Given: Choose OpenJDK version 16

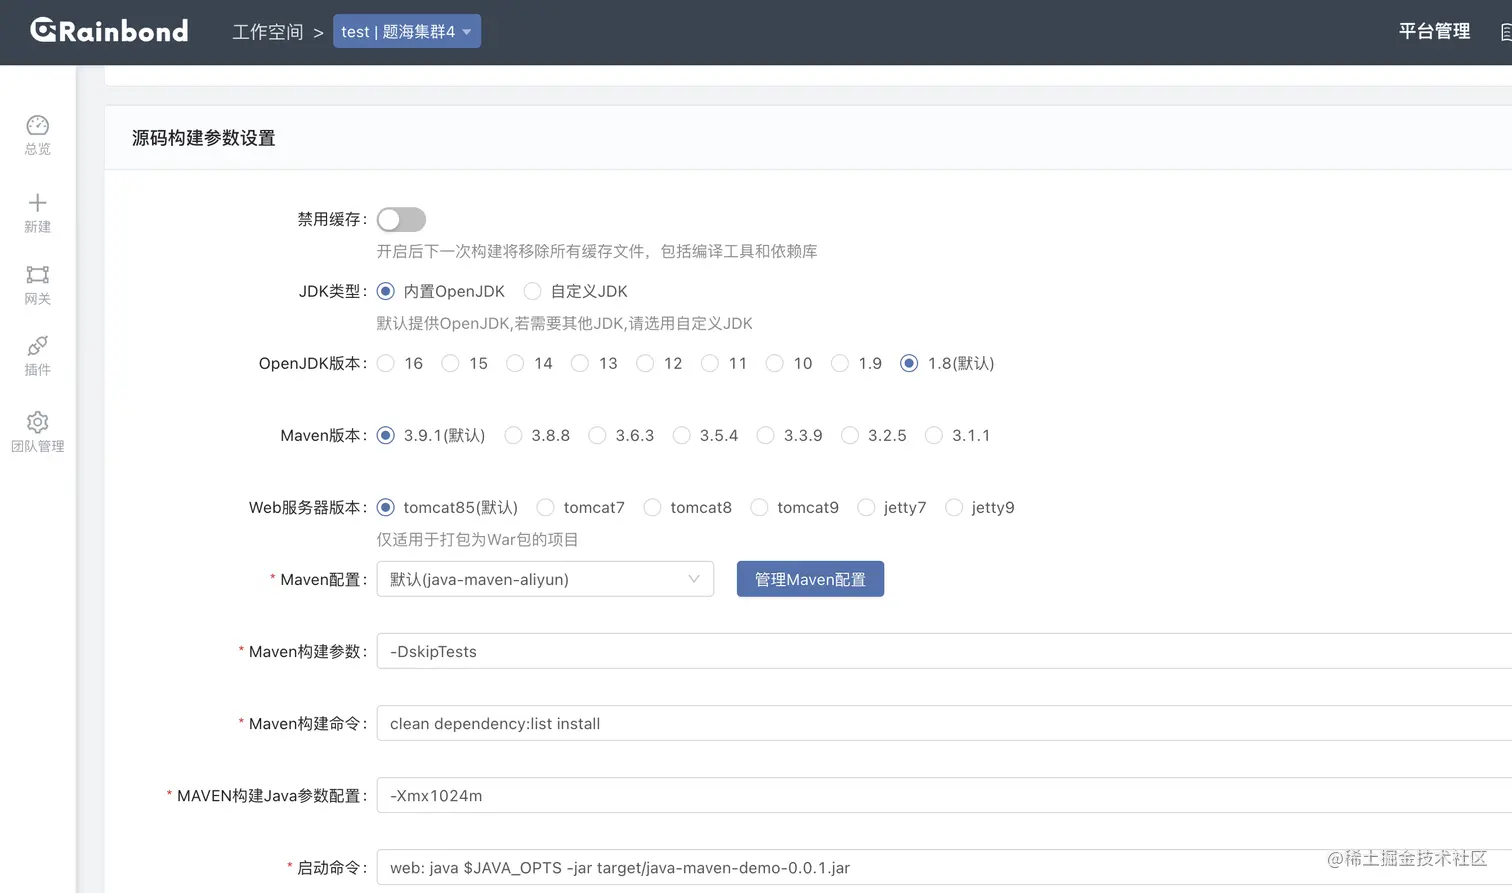Looking at the screenshot, I should point(386,363).
